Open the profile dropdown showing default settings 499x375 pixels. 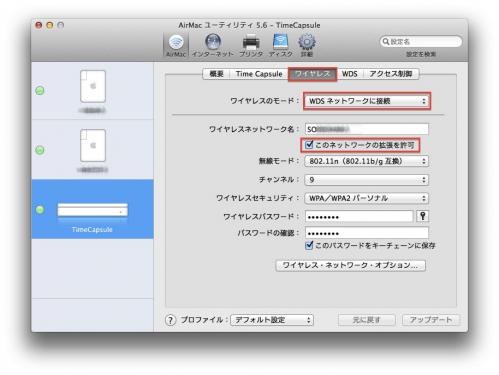[272, 320]
